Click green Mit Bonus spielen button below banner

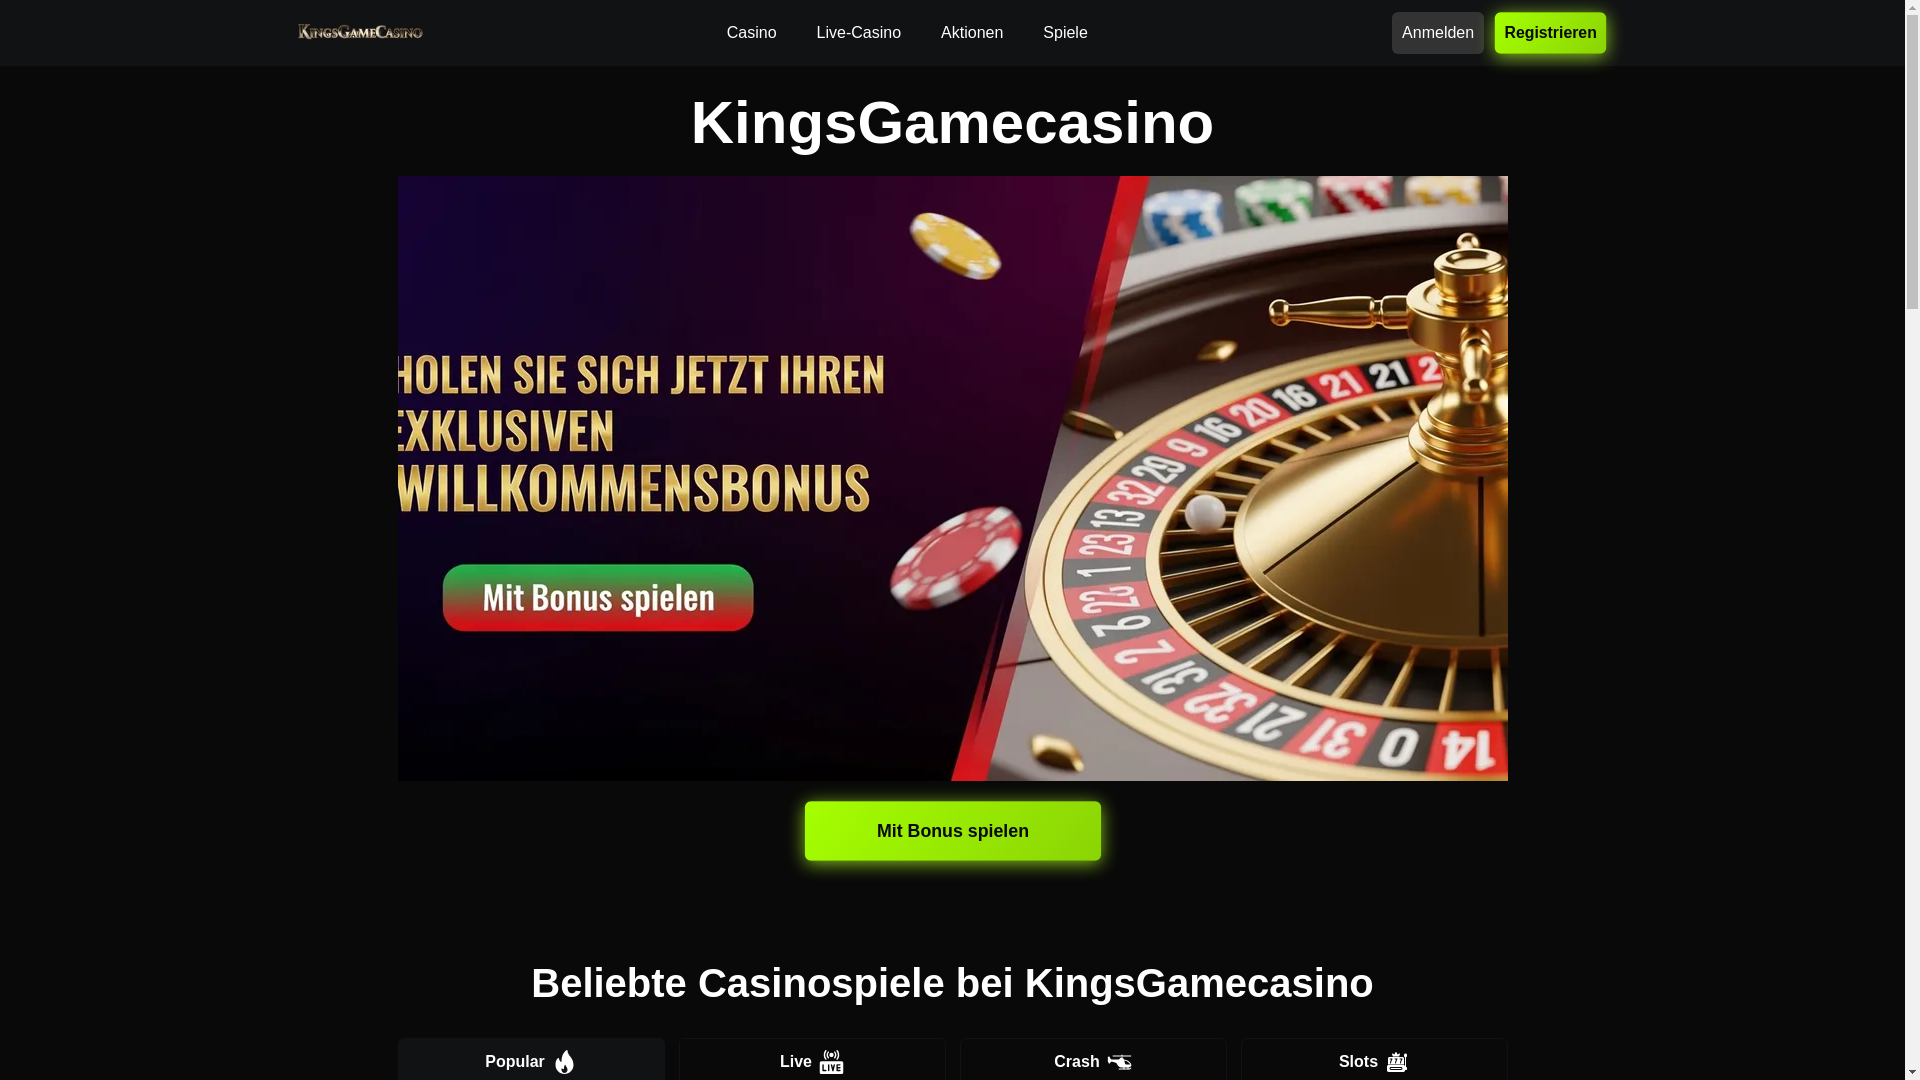click(x=952, y=831)
